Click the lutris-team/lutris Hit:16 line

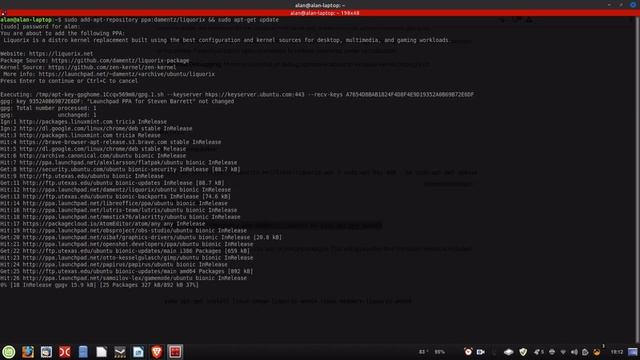pyautogui.click(x=118, y=210)
